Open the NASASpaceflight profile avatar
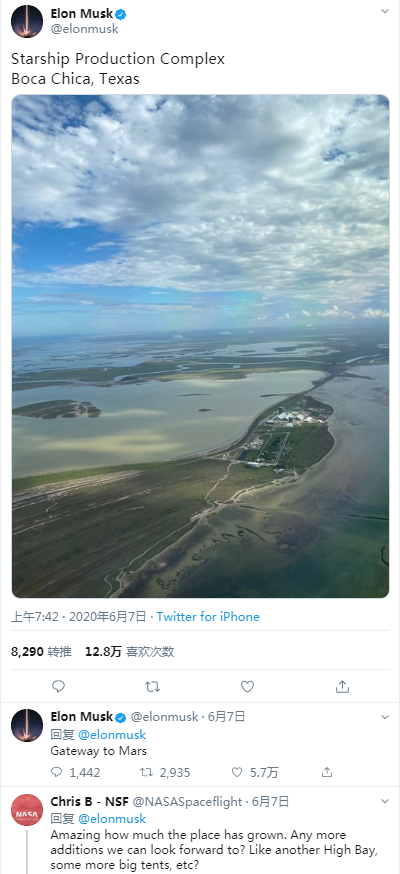 [x=27, y=810]
